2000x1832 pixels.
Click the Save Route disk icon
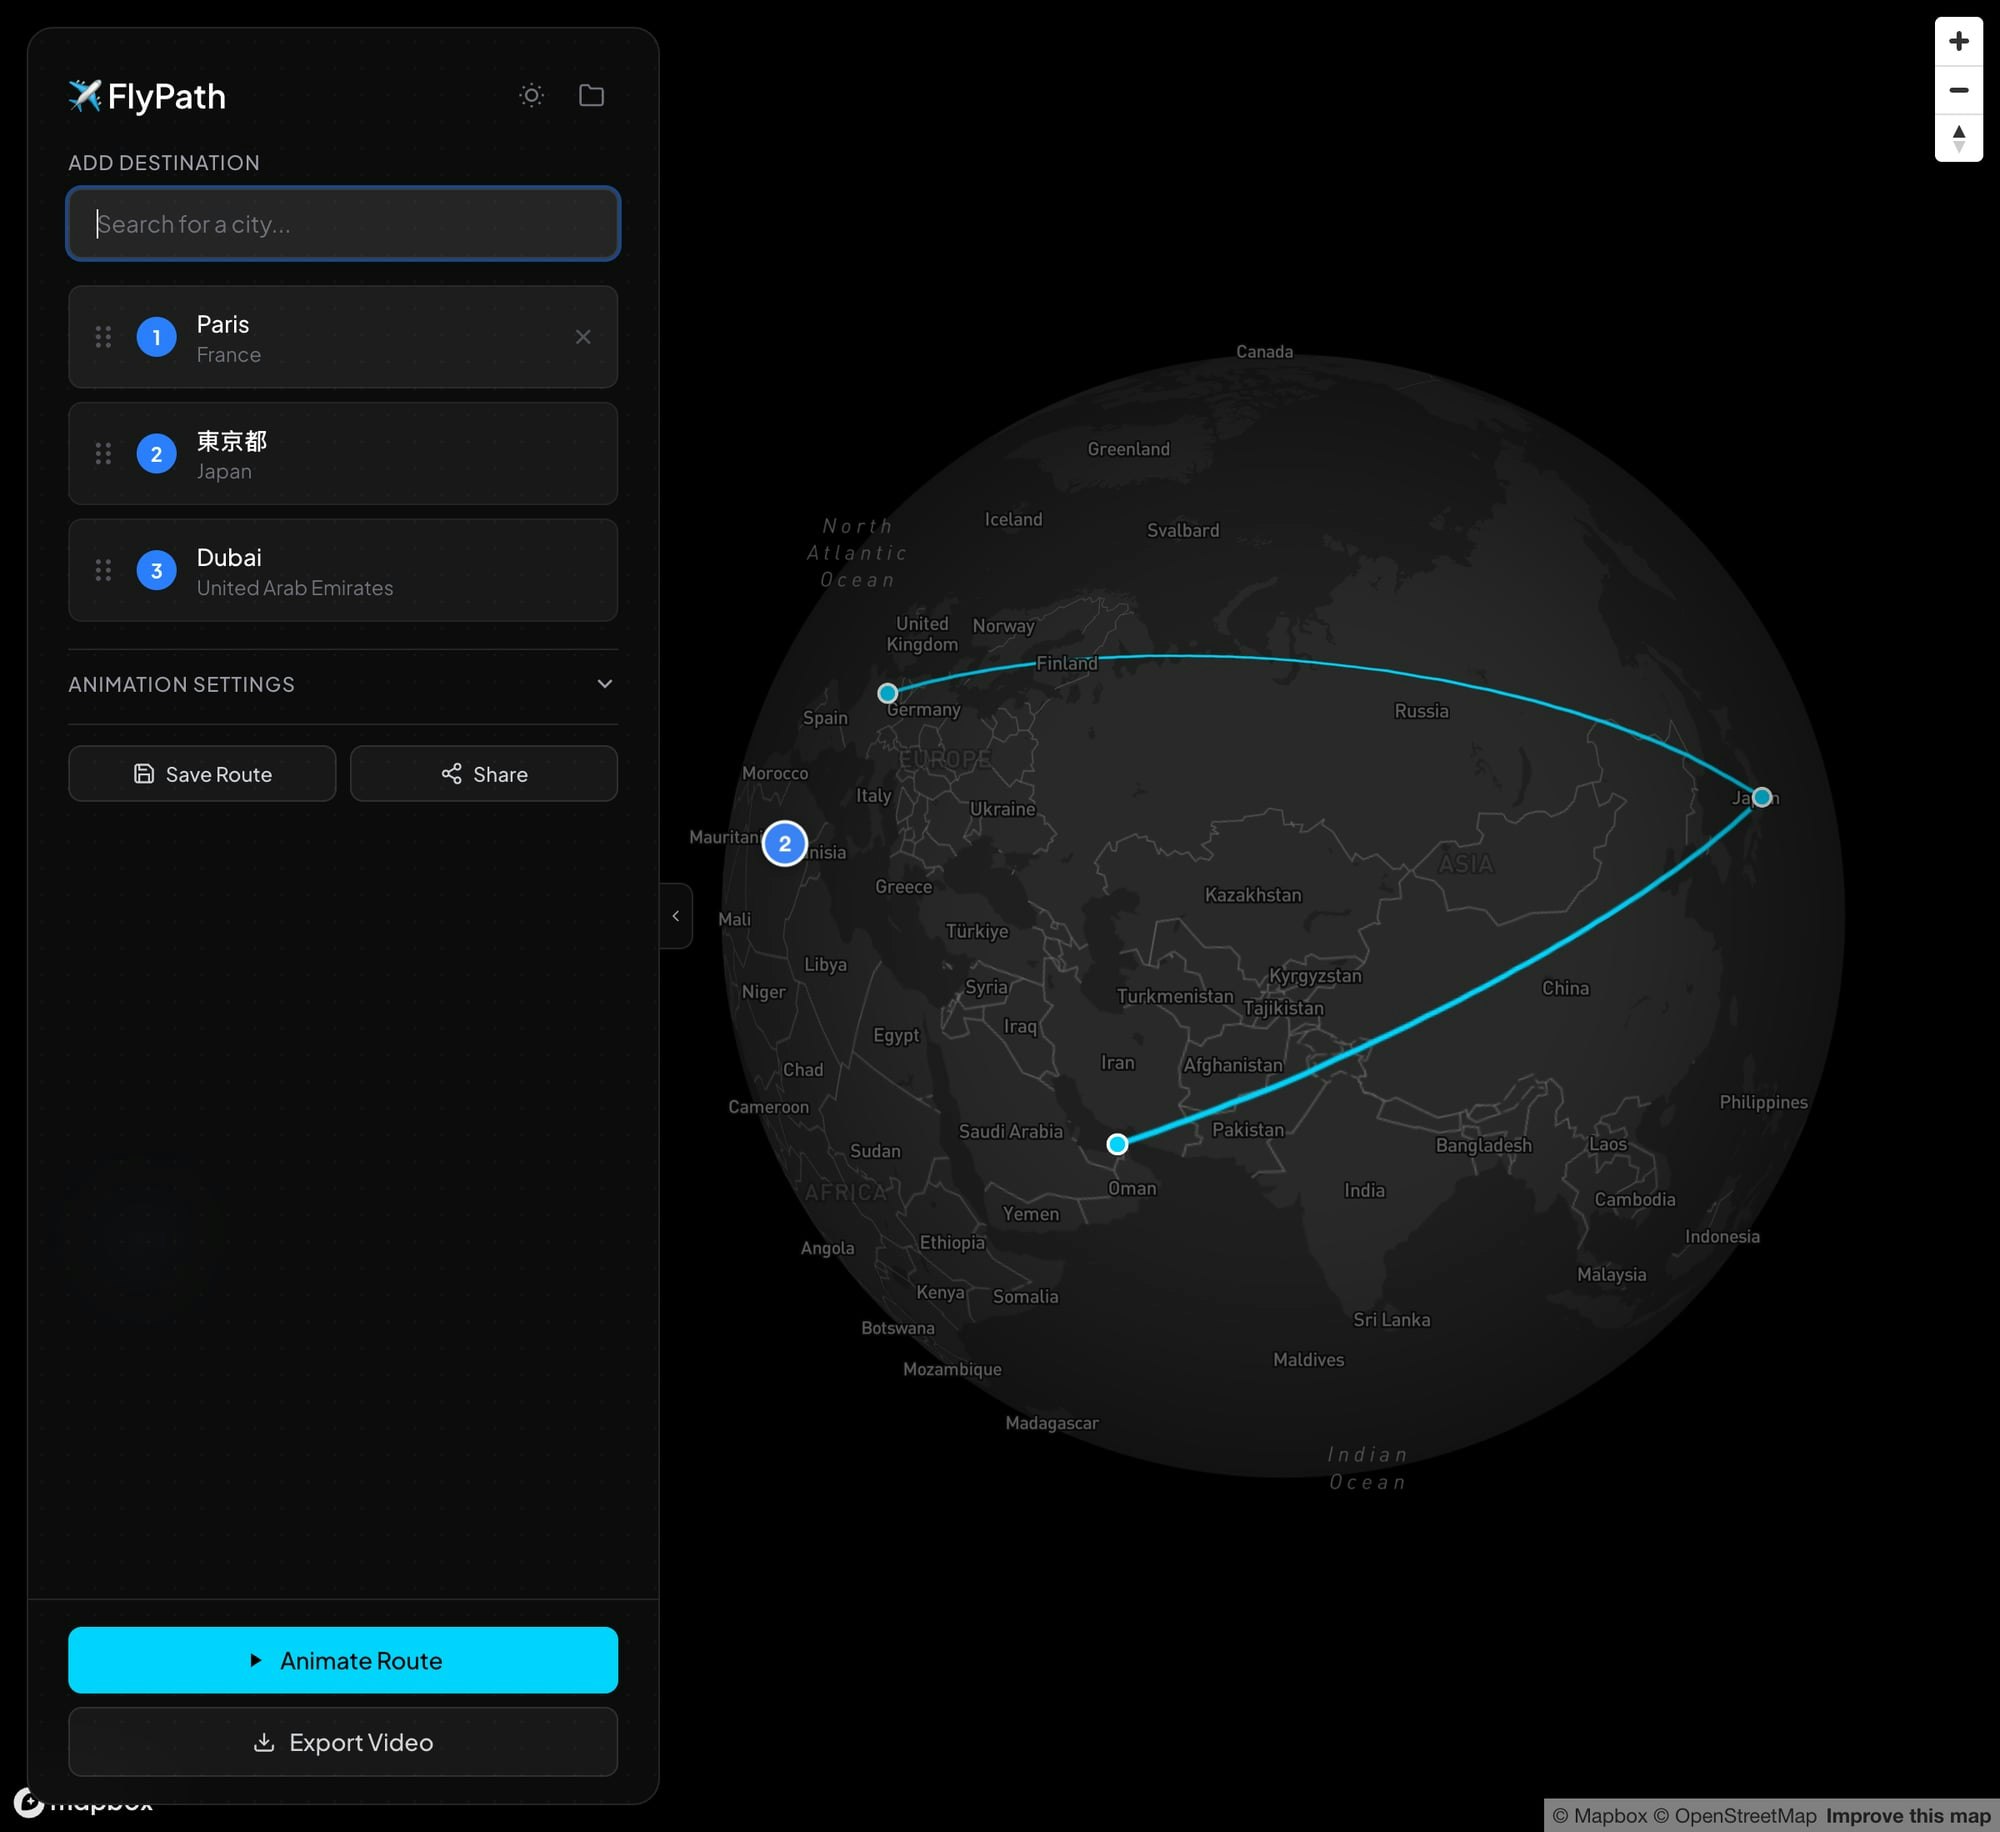(141, 773)
